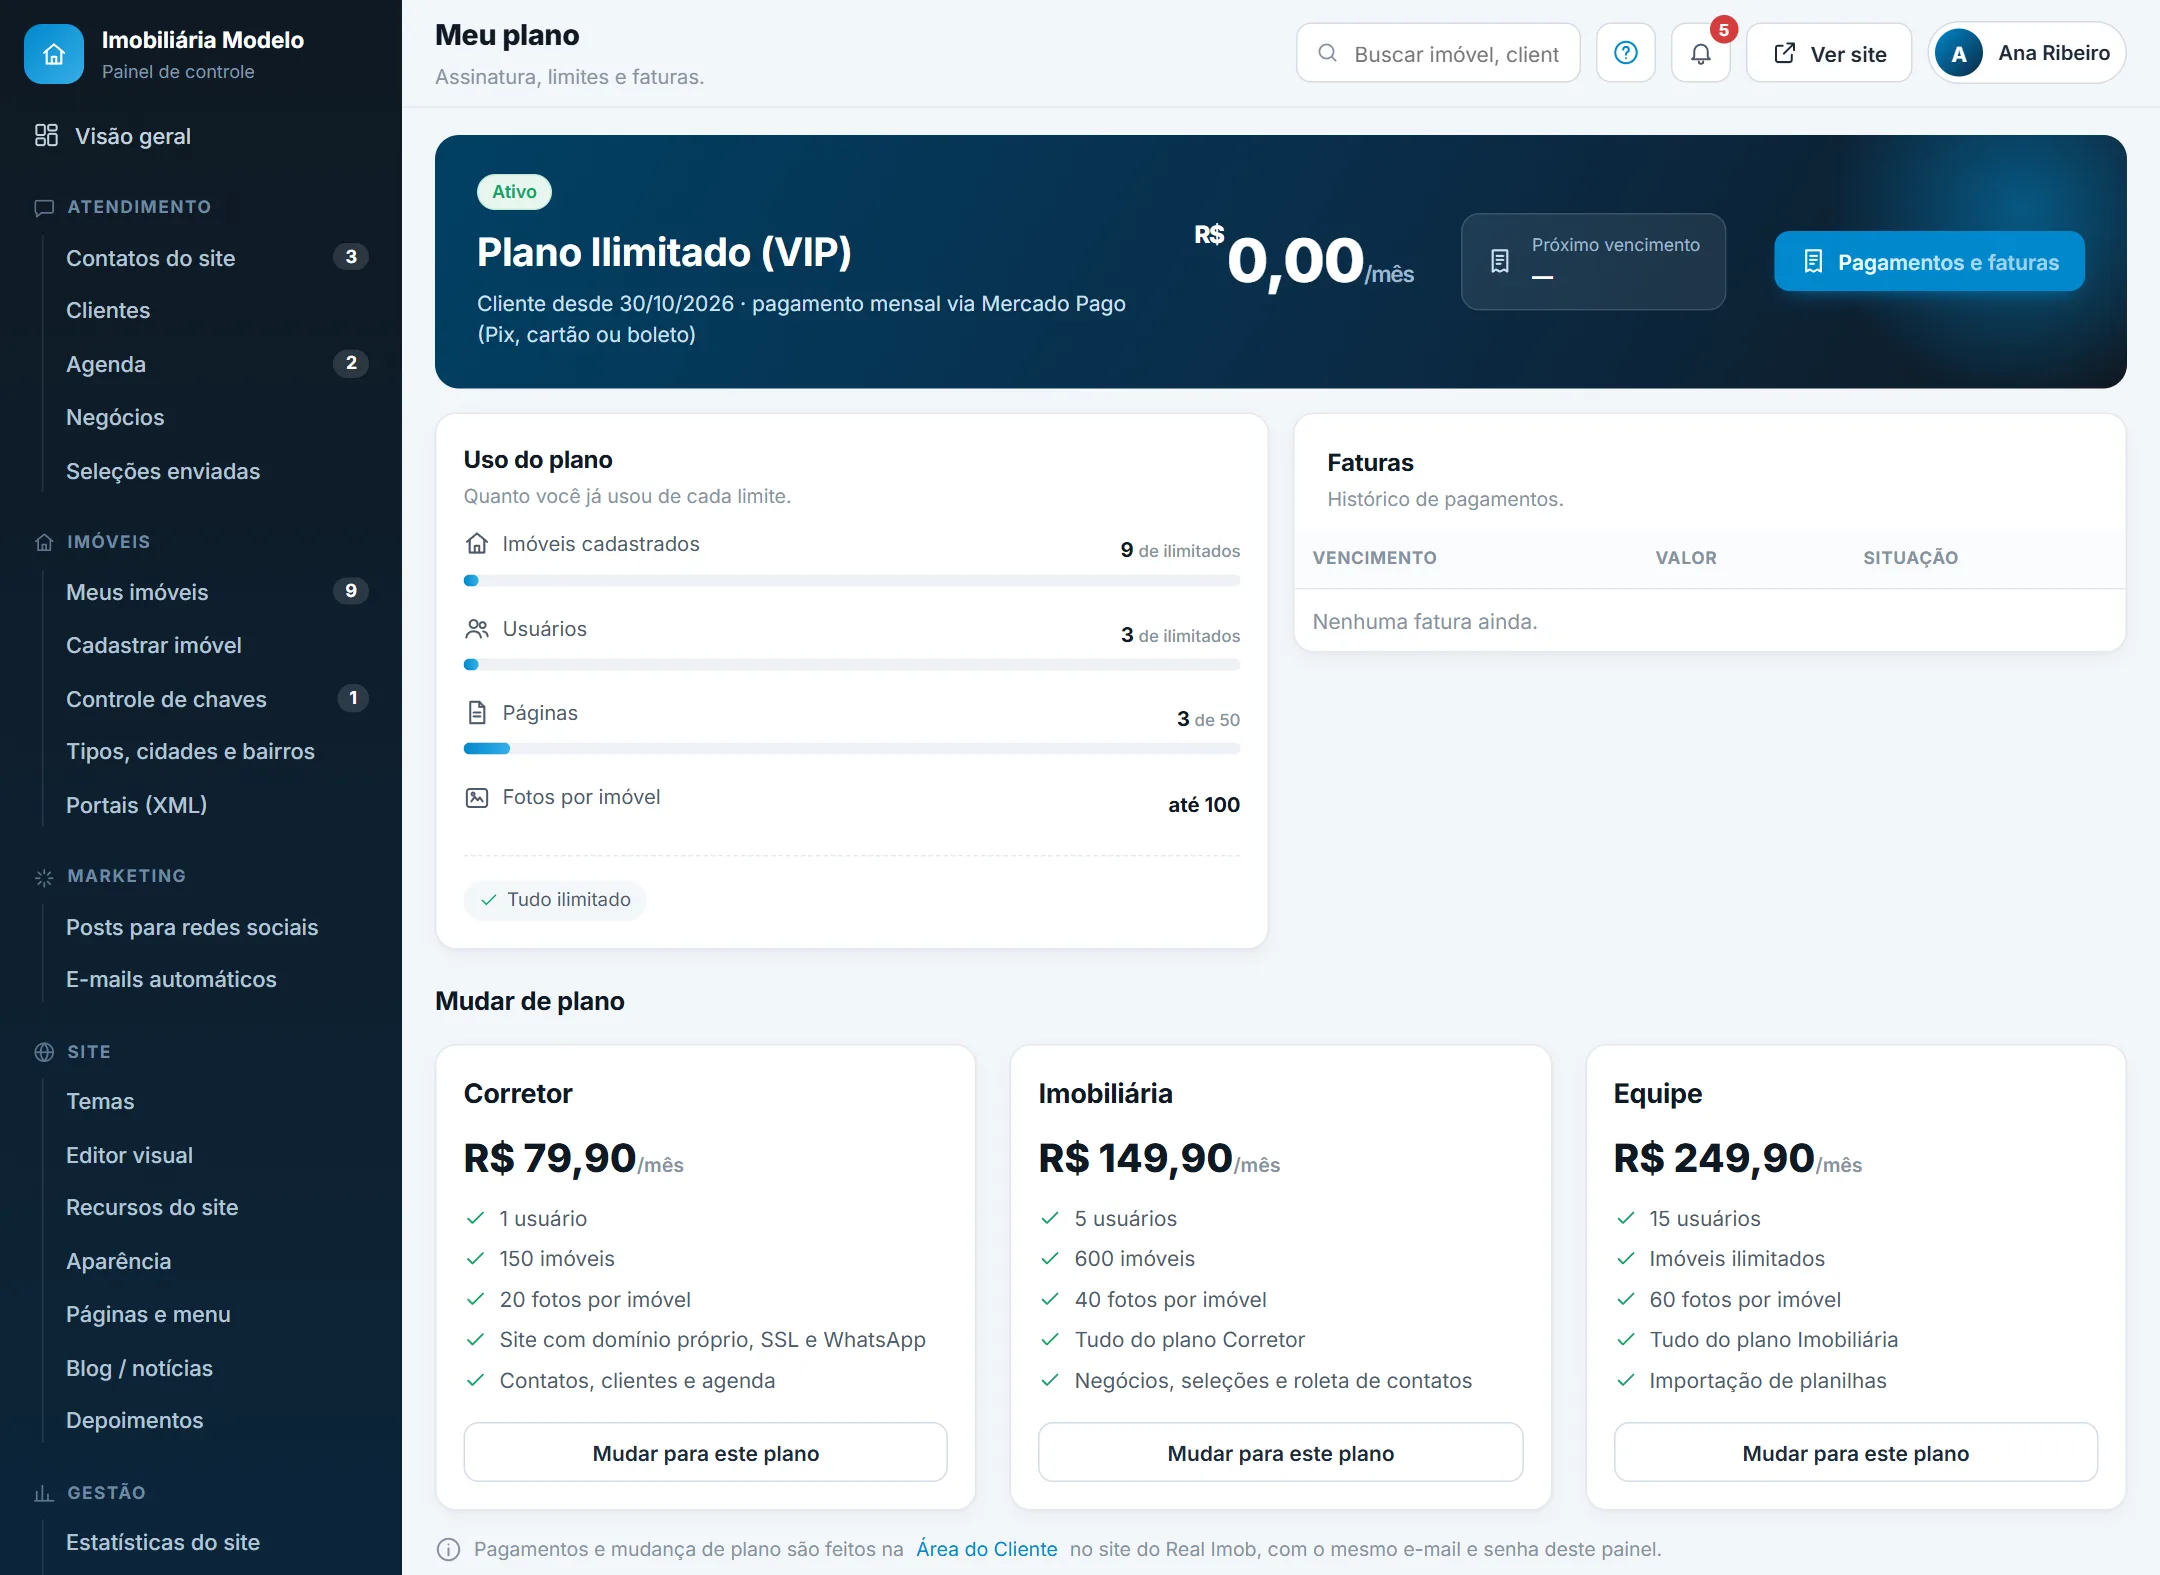Open the notifications bell icon
The height and width of the screenshot is (1575, 2160).
[x=1701, y=53]
